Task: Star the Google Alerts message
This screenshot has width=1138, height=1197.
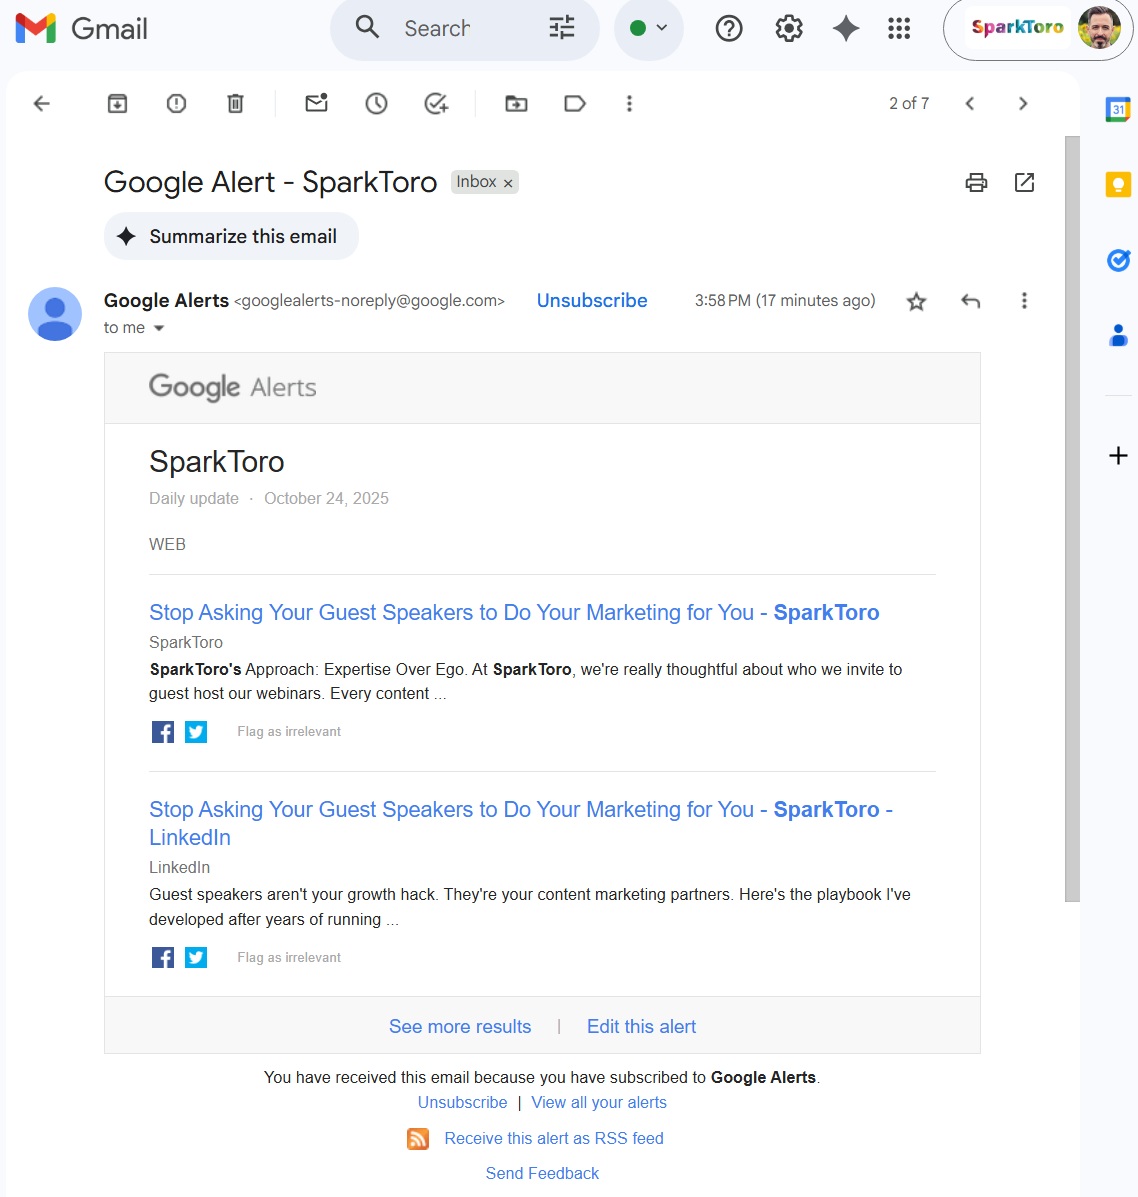Action: [x=917, y=302]
